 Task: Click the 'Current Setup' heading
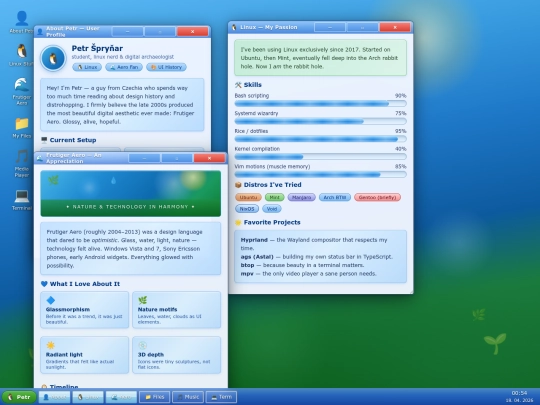(x=73, y=140)
